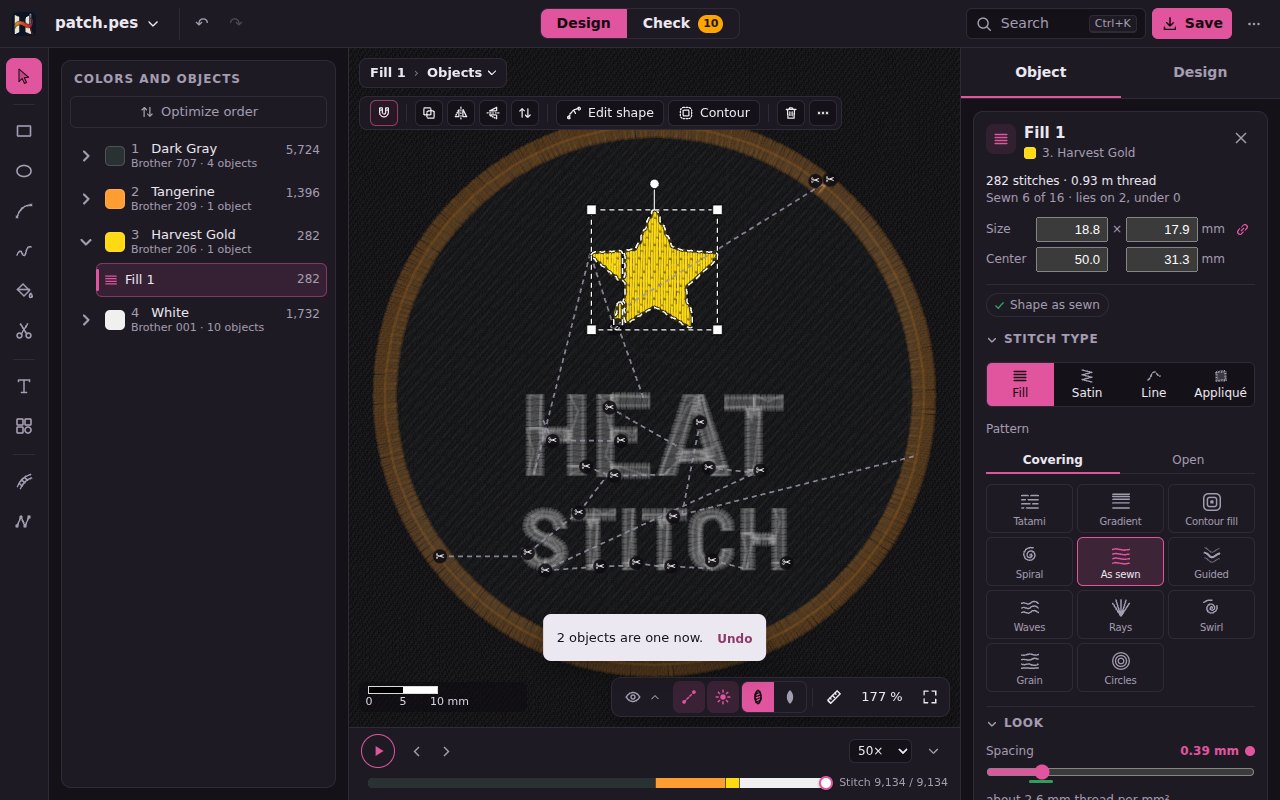
Task: Open the Design tab in right panel
Action: pyautogui.click(x=1200, y=72)
